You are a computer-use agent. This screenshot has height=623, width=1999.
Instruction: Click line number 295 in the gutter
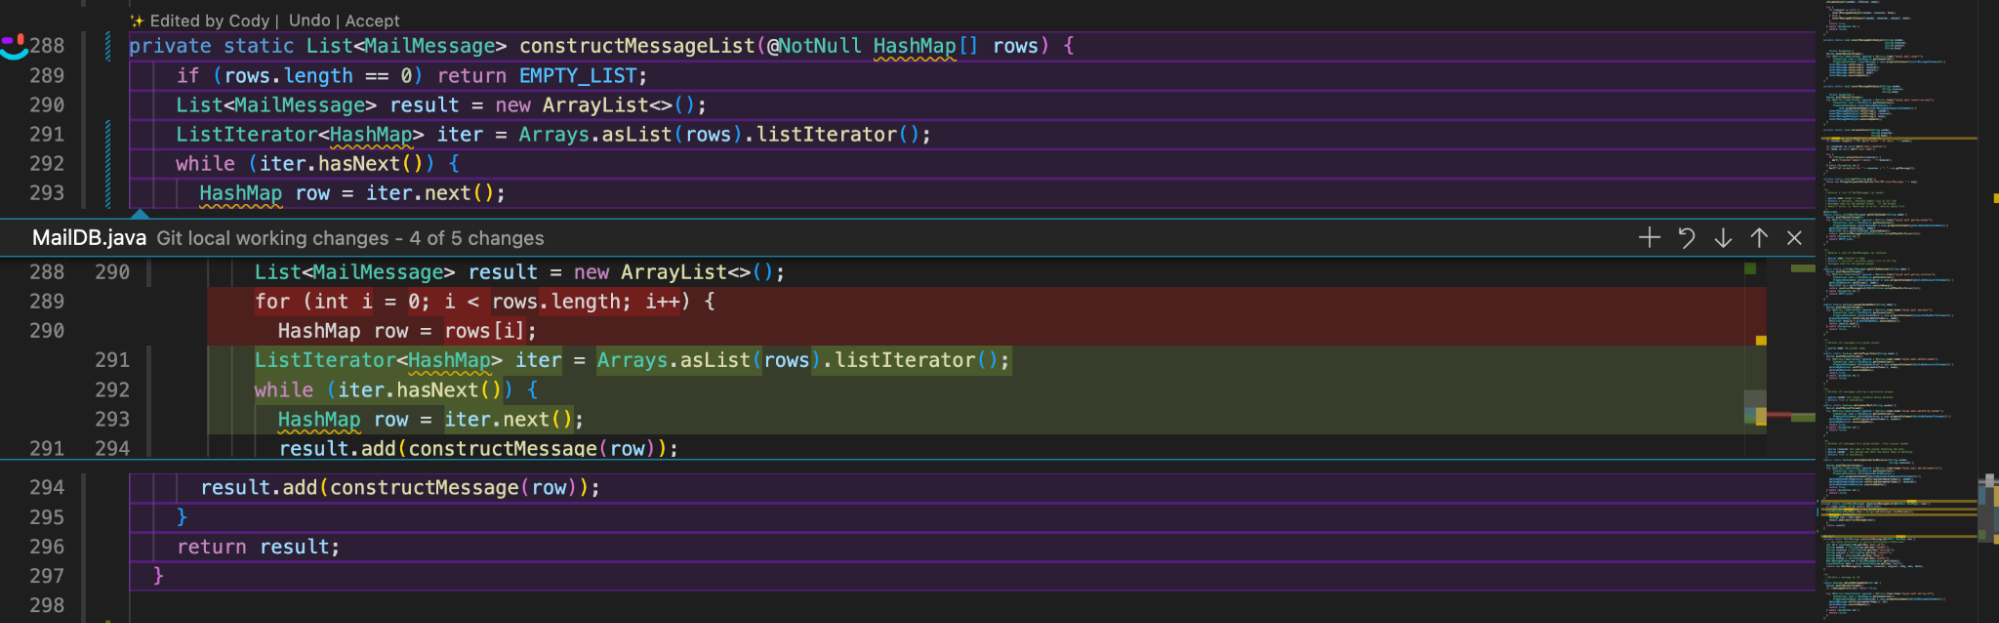(x=47, y=517)
